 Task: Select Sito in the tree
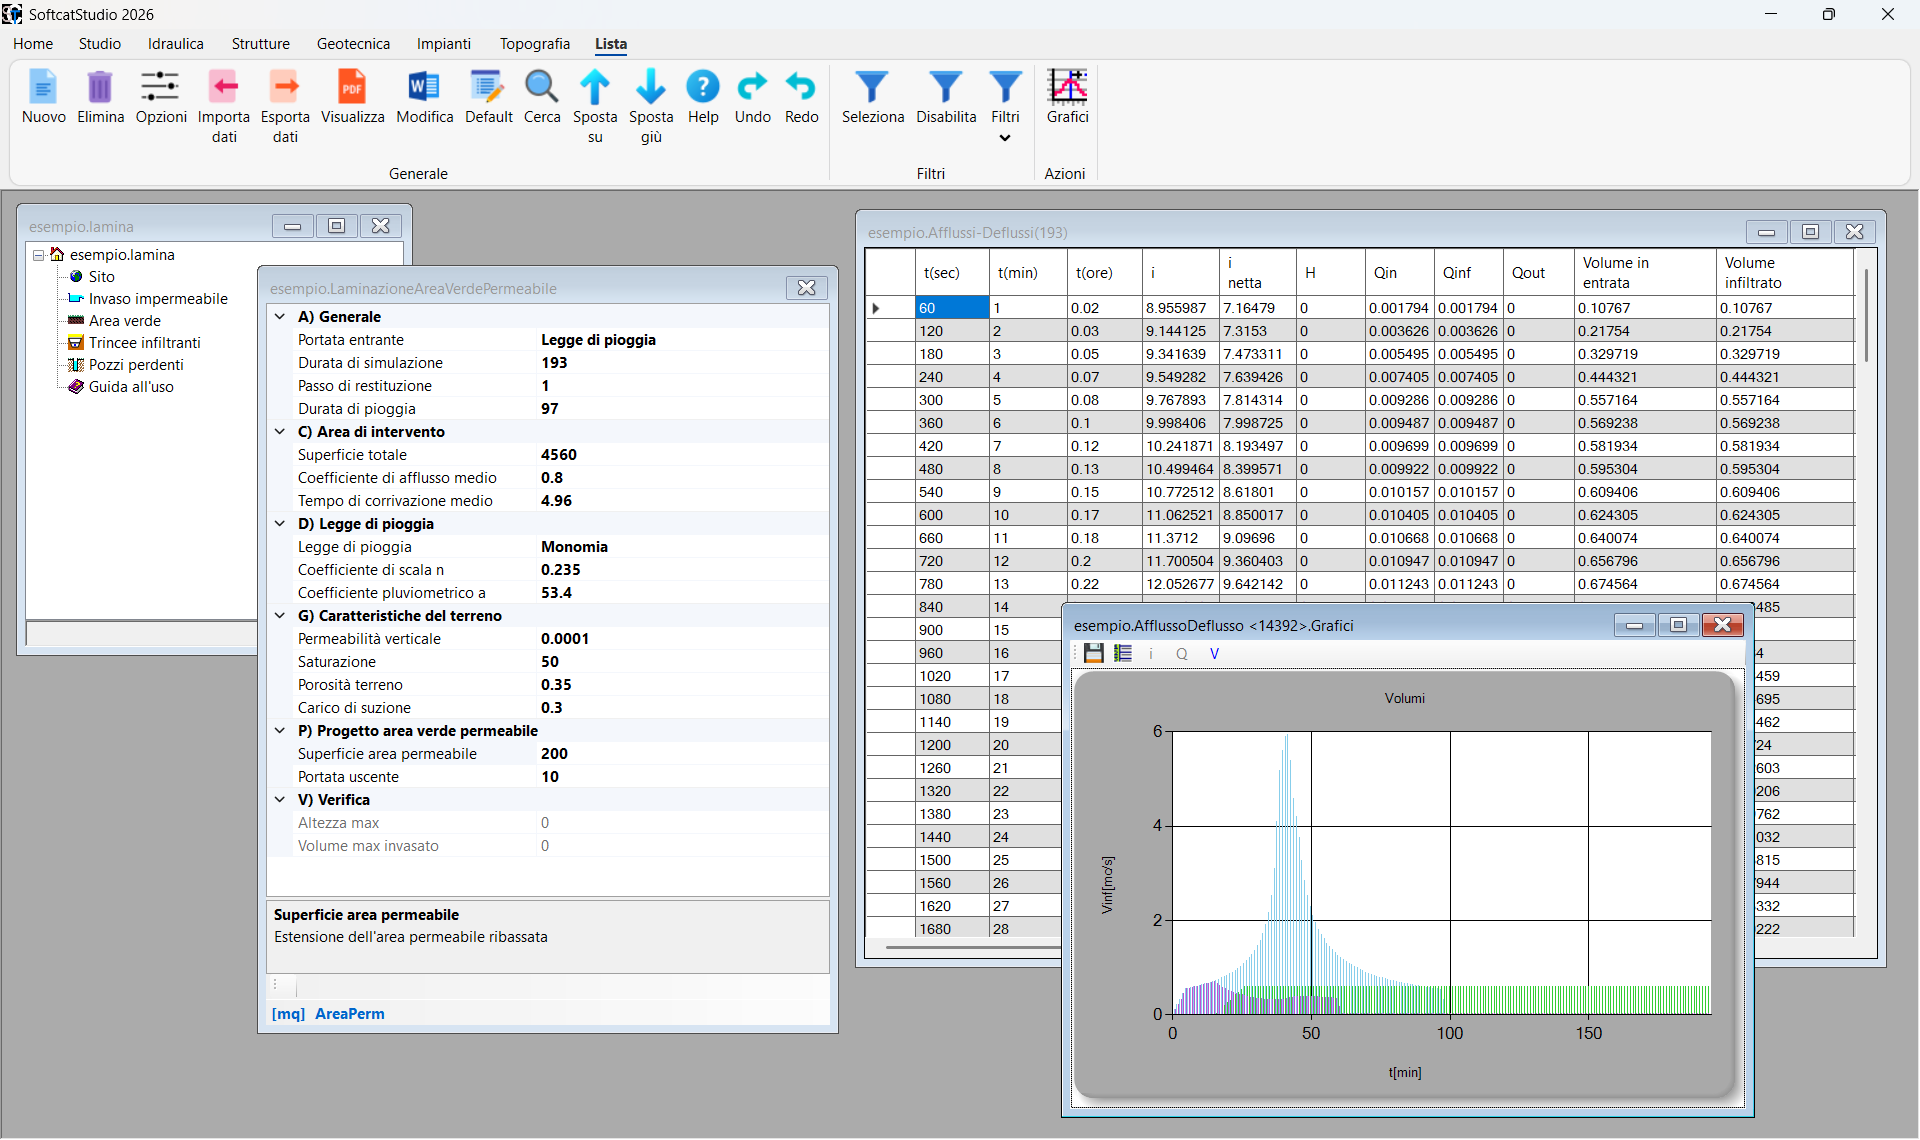101,277
